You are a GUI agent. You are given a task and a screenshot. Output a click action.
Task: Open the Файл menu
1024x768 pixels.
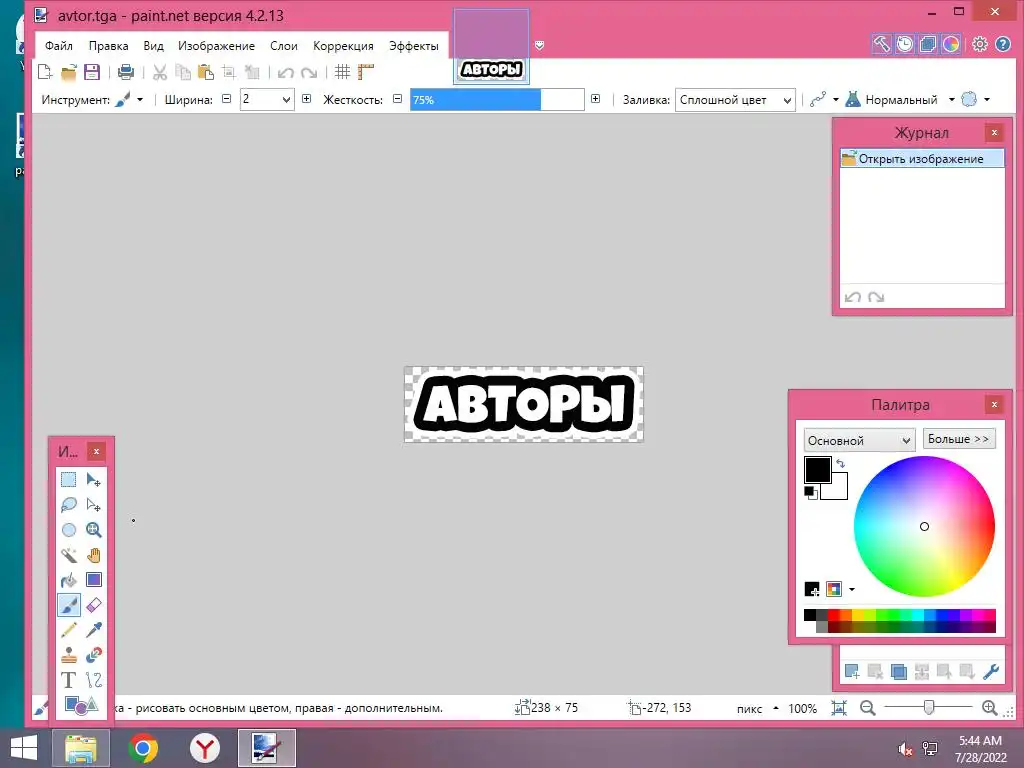(59, 46)
